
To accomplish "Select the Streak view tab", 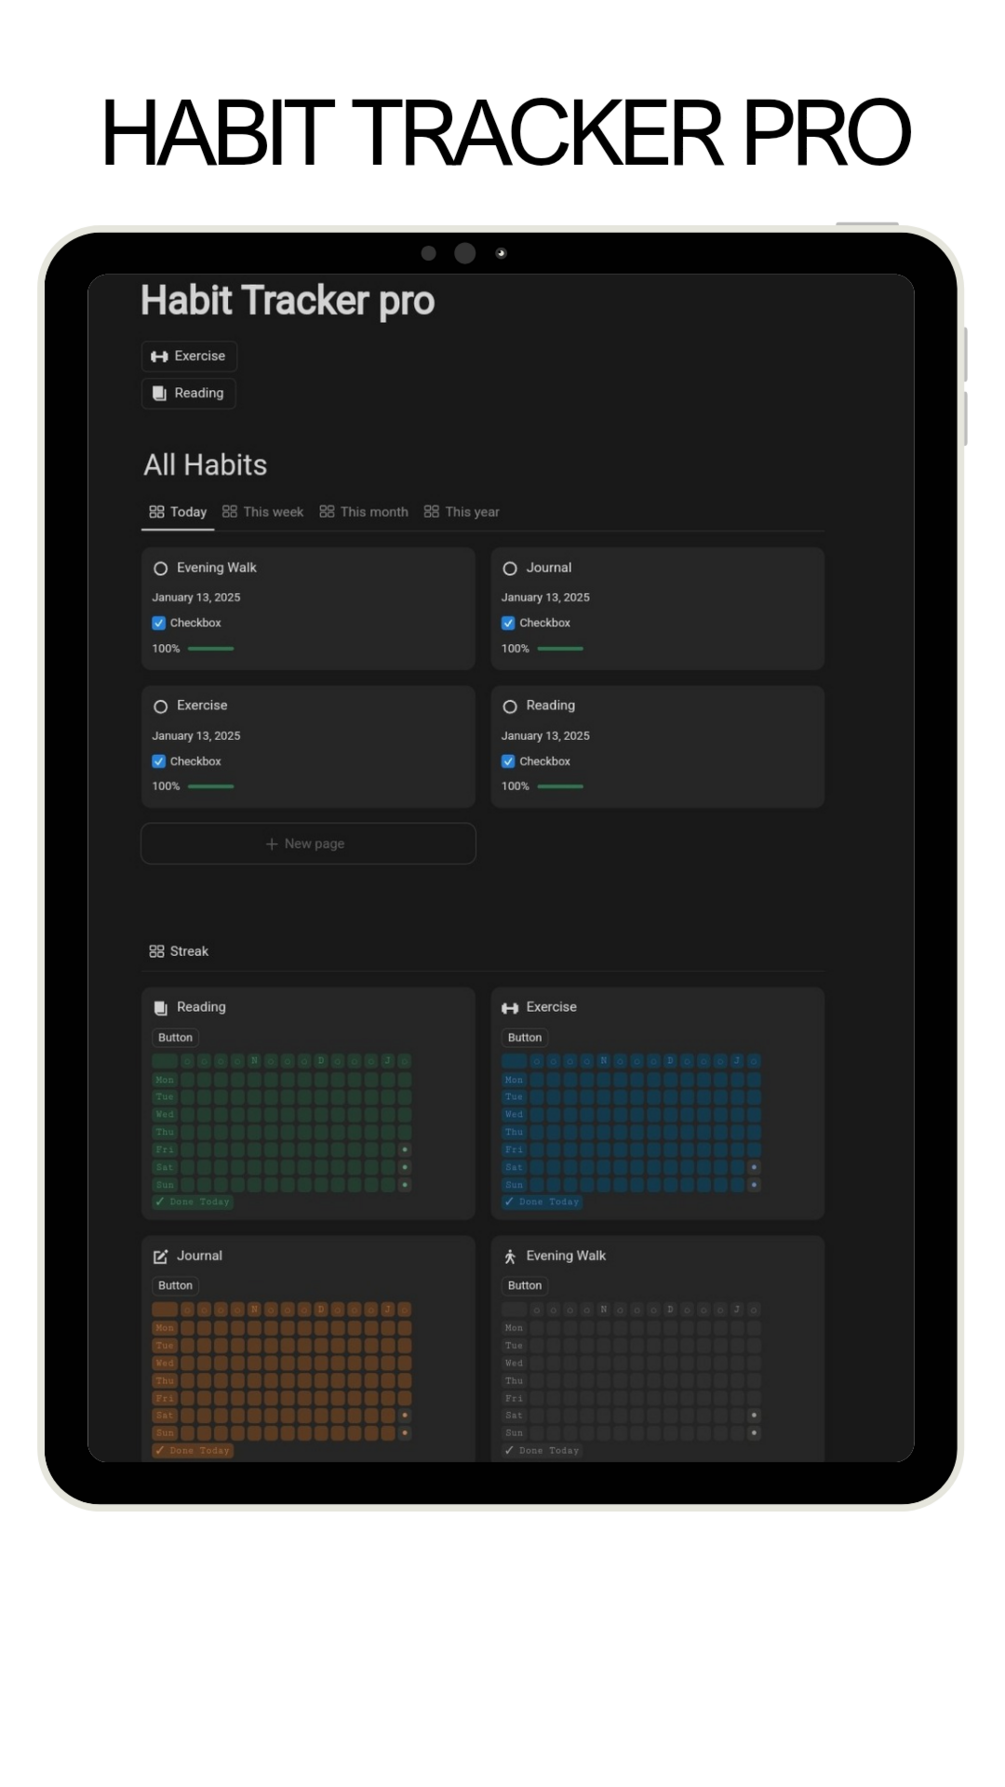I will point(179,951).
